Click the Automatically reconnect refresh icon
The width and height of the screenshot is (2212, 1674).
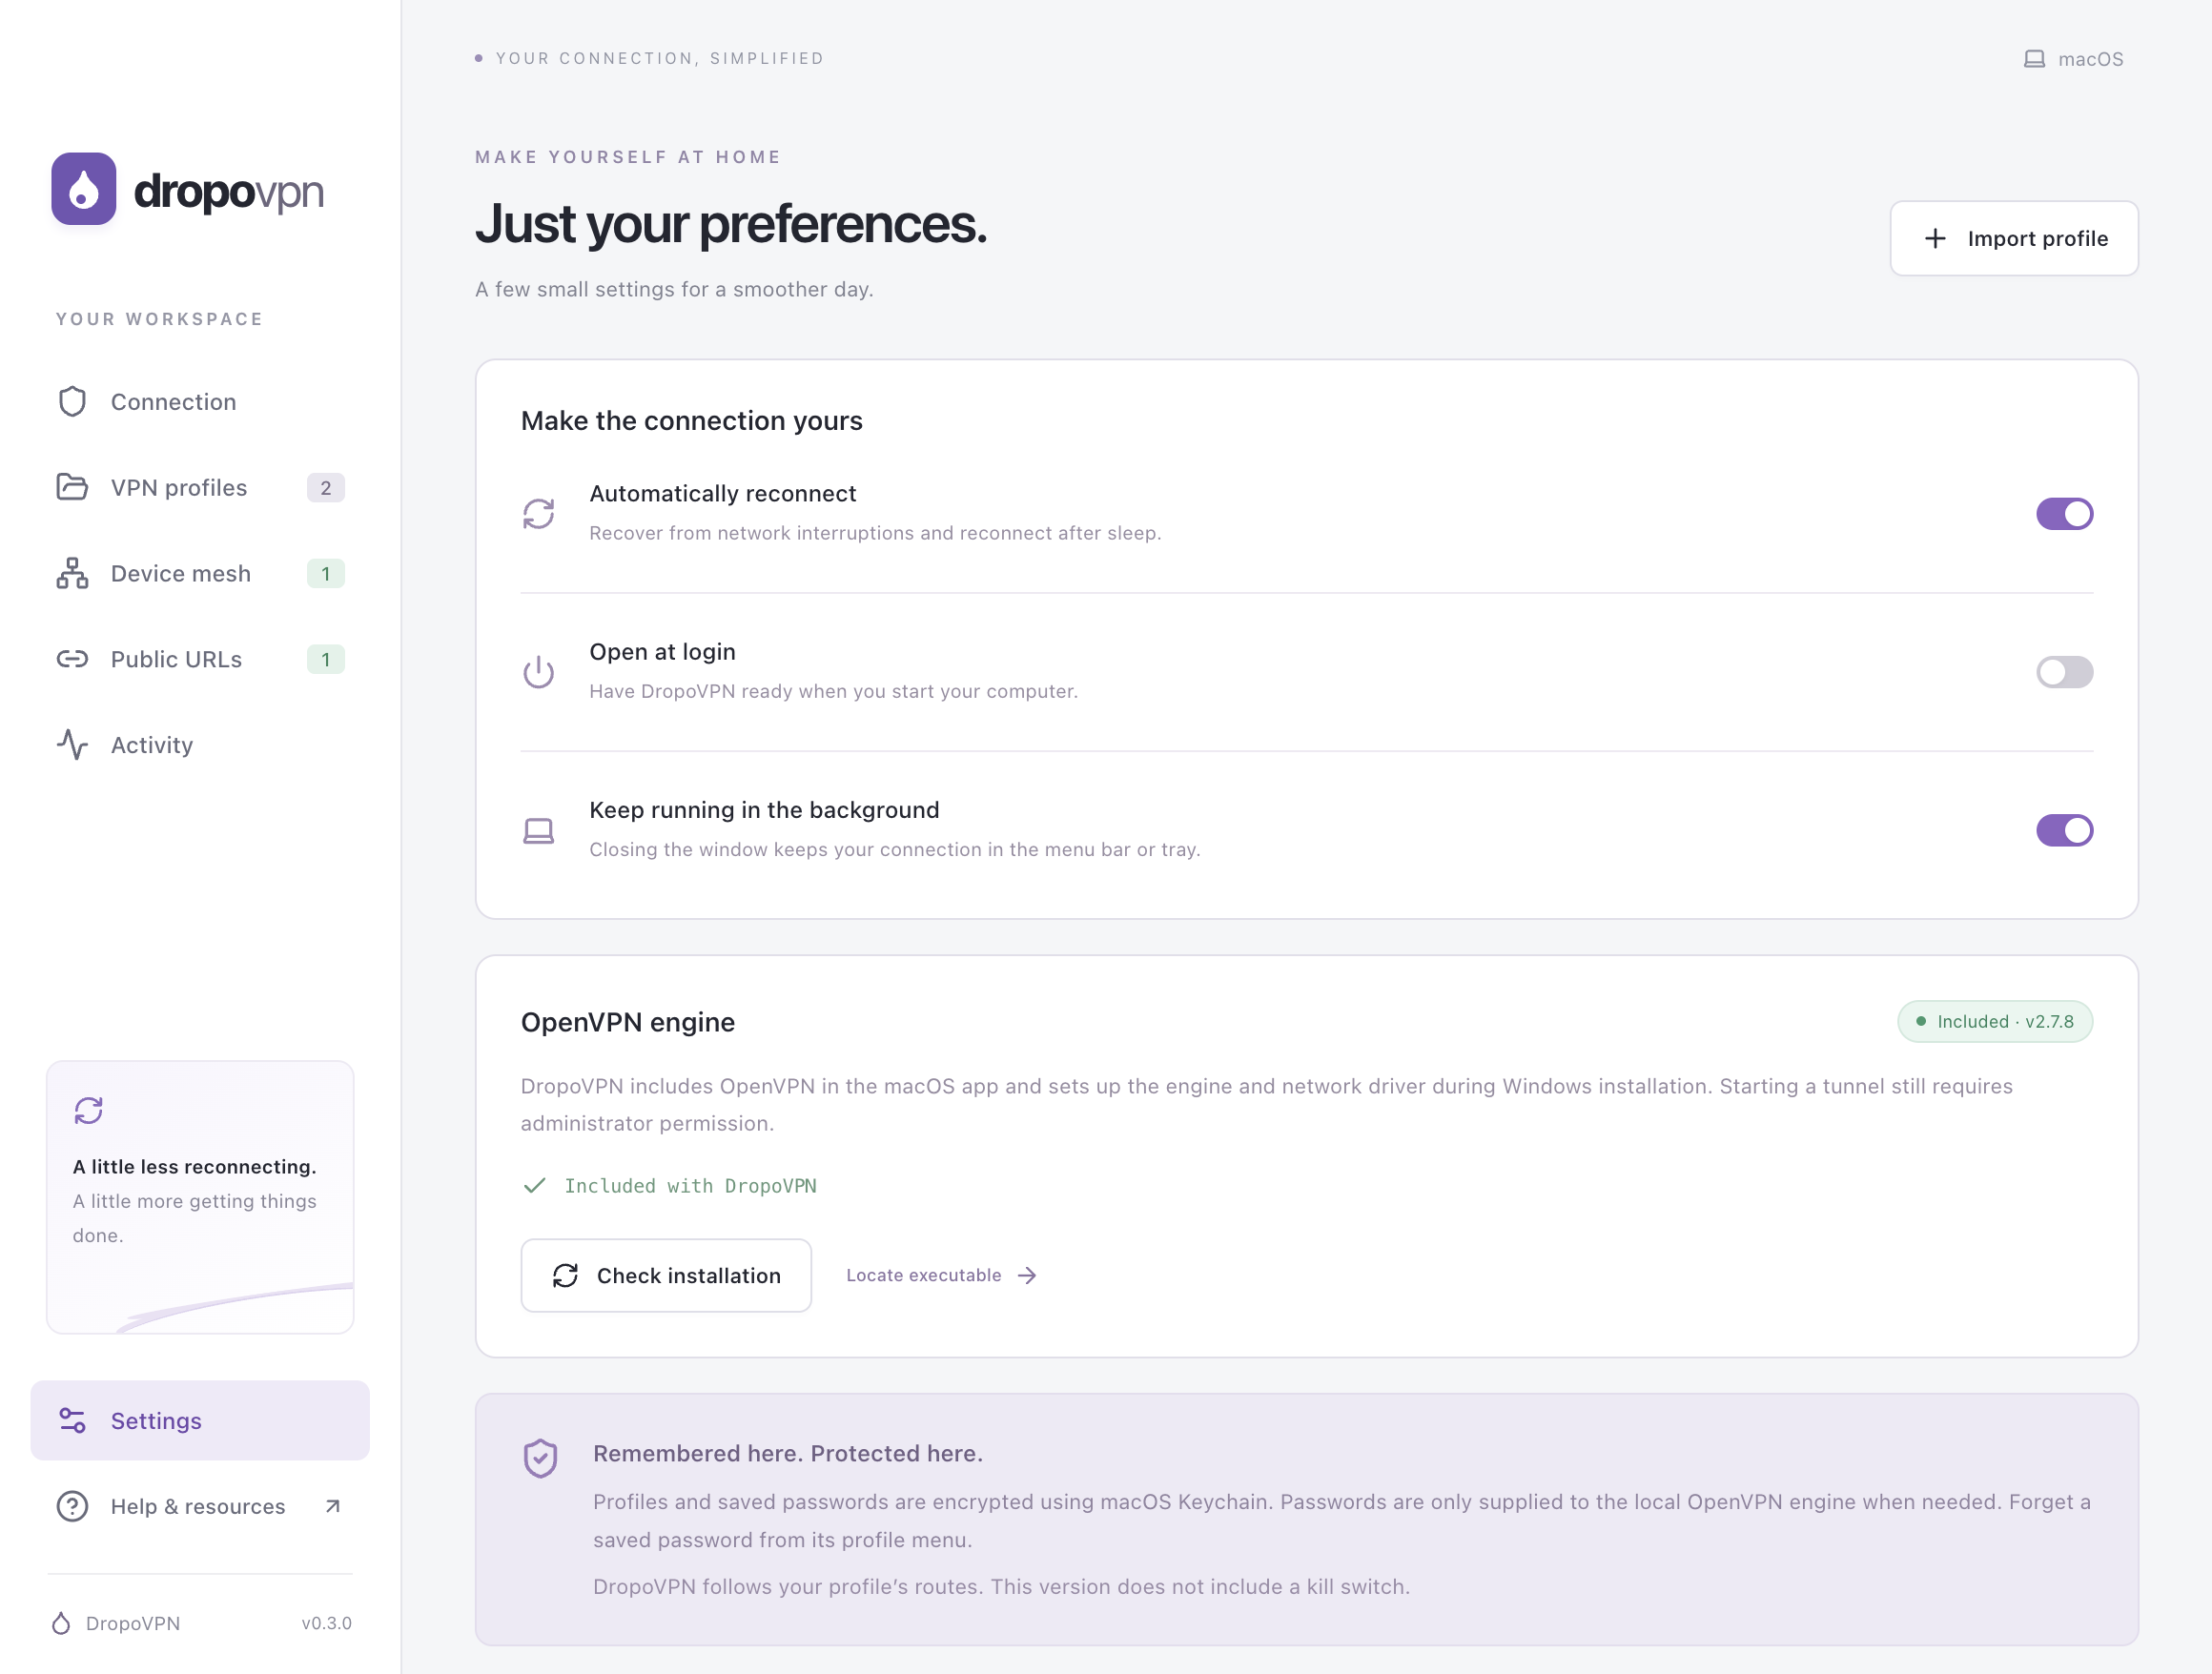pos(539,514)
